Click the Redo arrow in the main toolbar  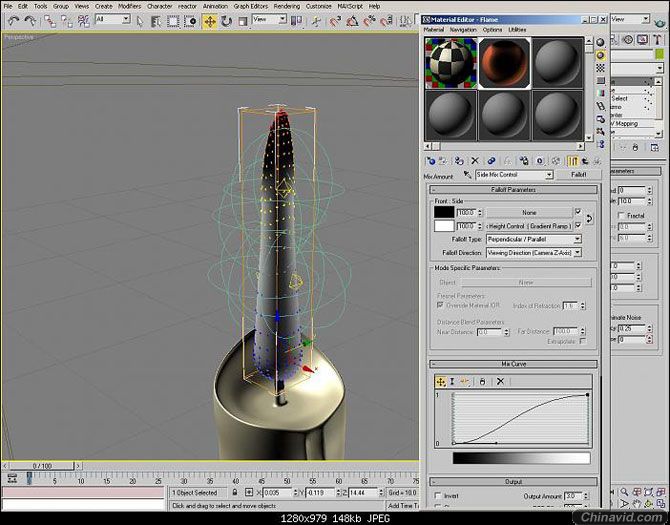[30, 20]
